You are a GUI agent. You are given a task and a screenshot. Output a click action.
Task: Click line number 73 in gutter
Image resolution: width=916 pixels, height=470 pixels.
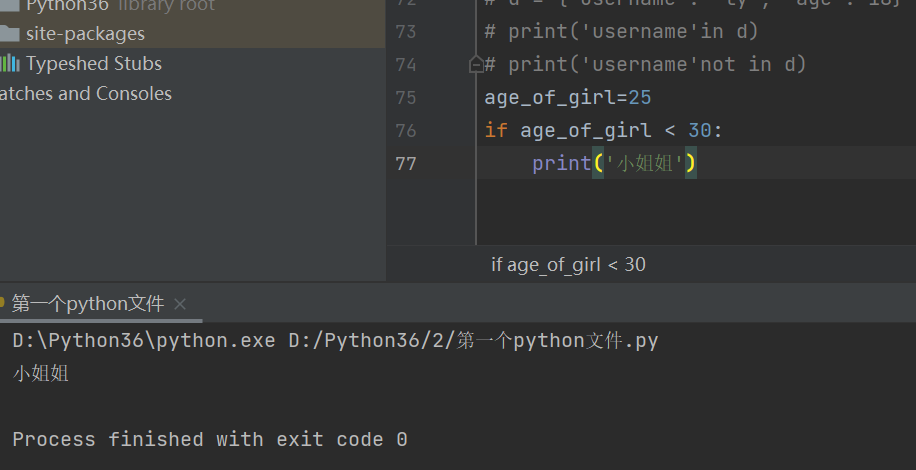tap(405, 32)
